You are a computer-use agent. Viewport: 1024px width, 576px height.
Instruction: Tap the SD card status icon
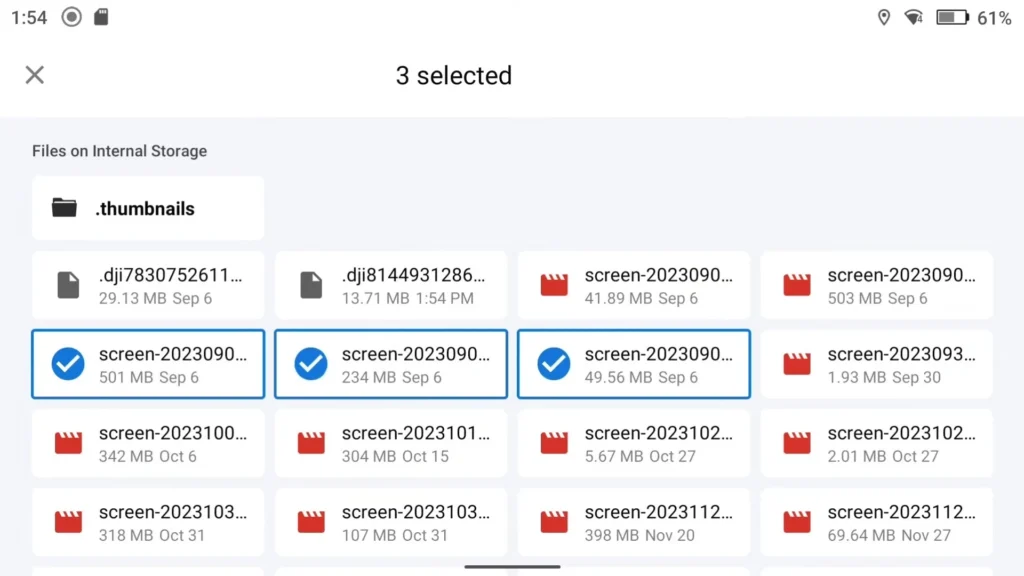[x=101, y=17]
